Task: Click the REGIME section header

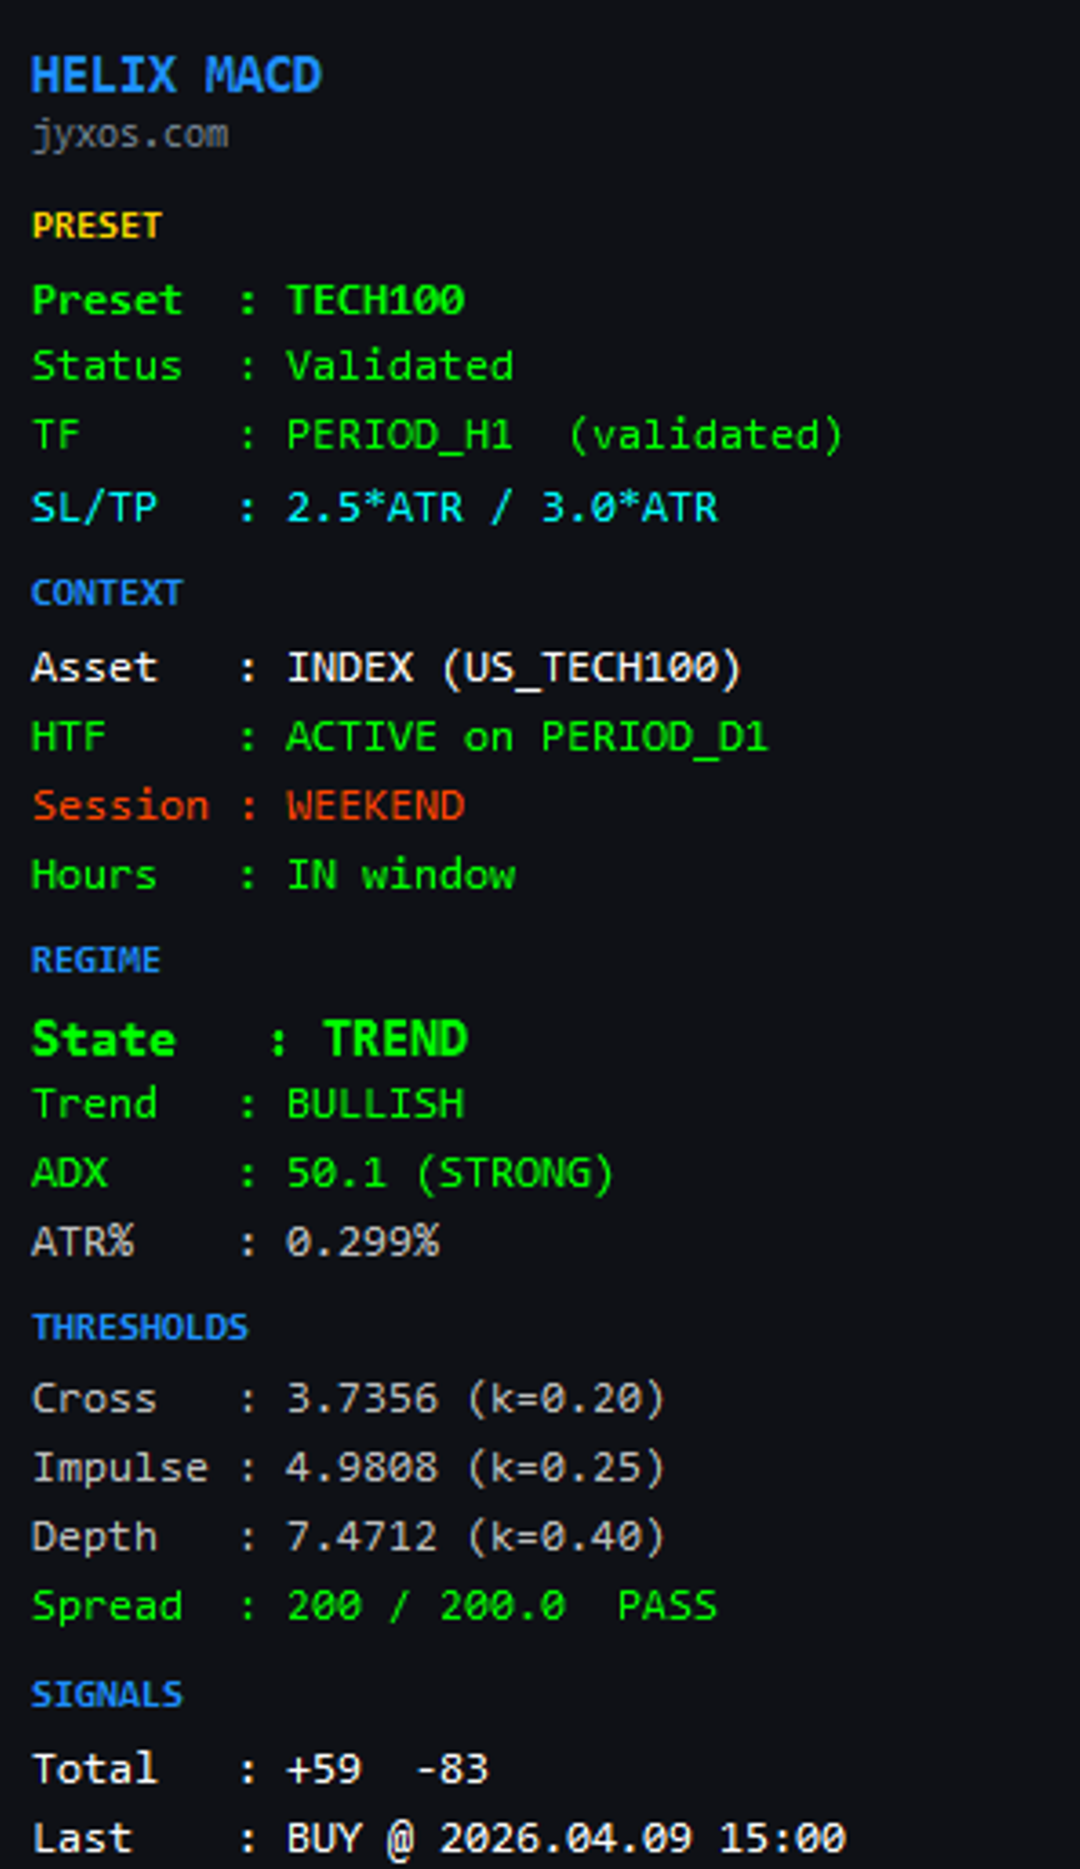Action: coord(96,960)
